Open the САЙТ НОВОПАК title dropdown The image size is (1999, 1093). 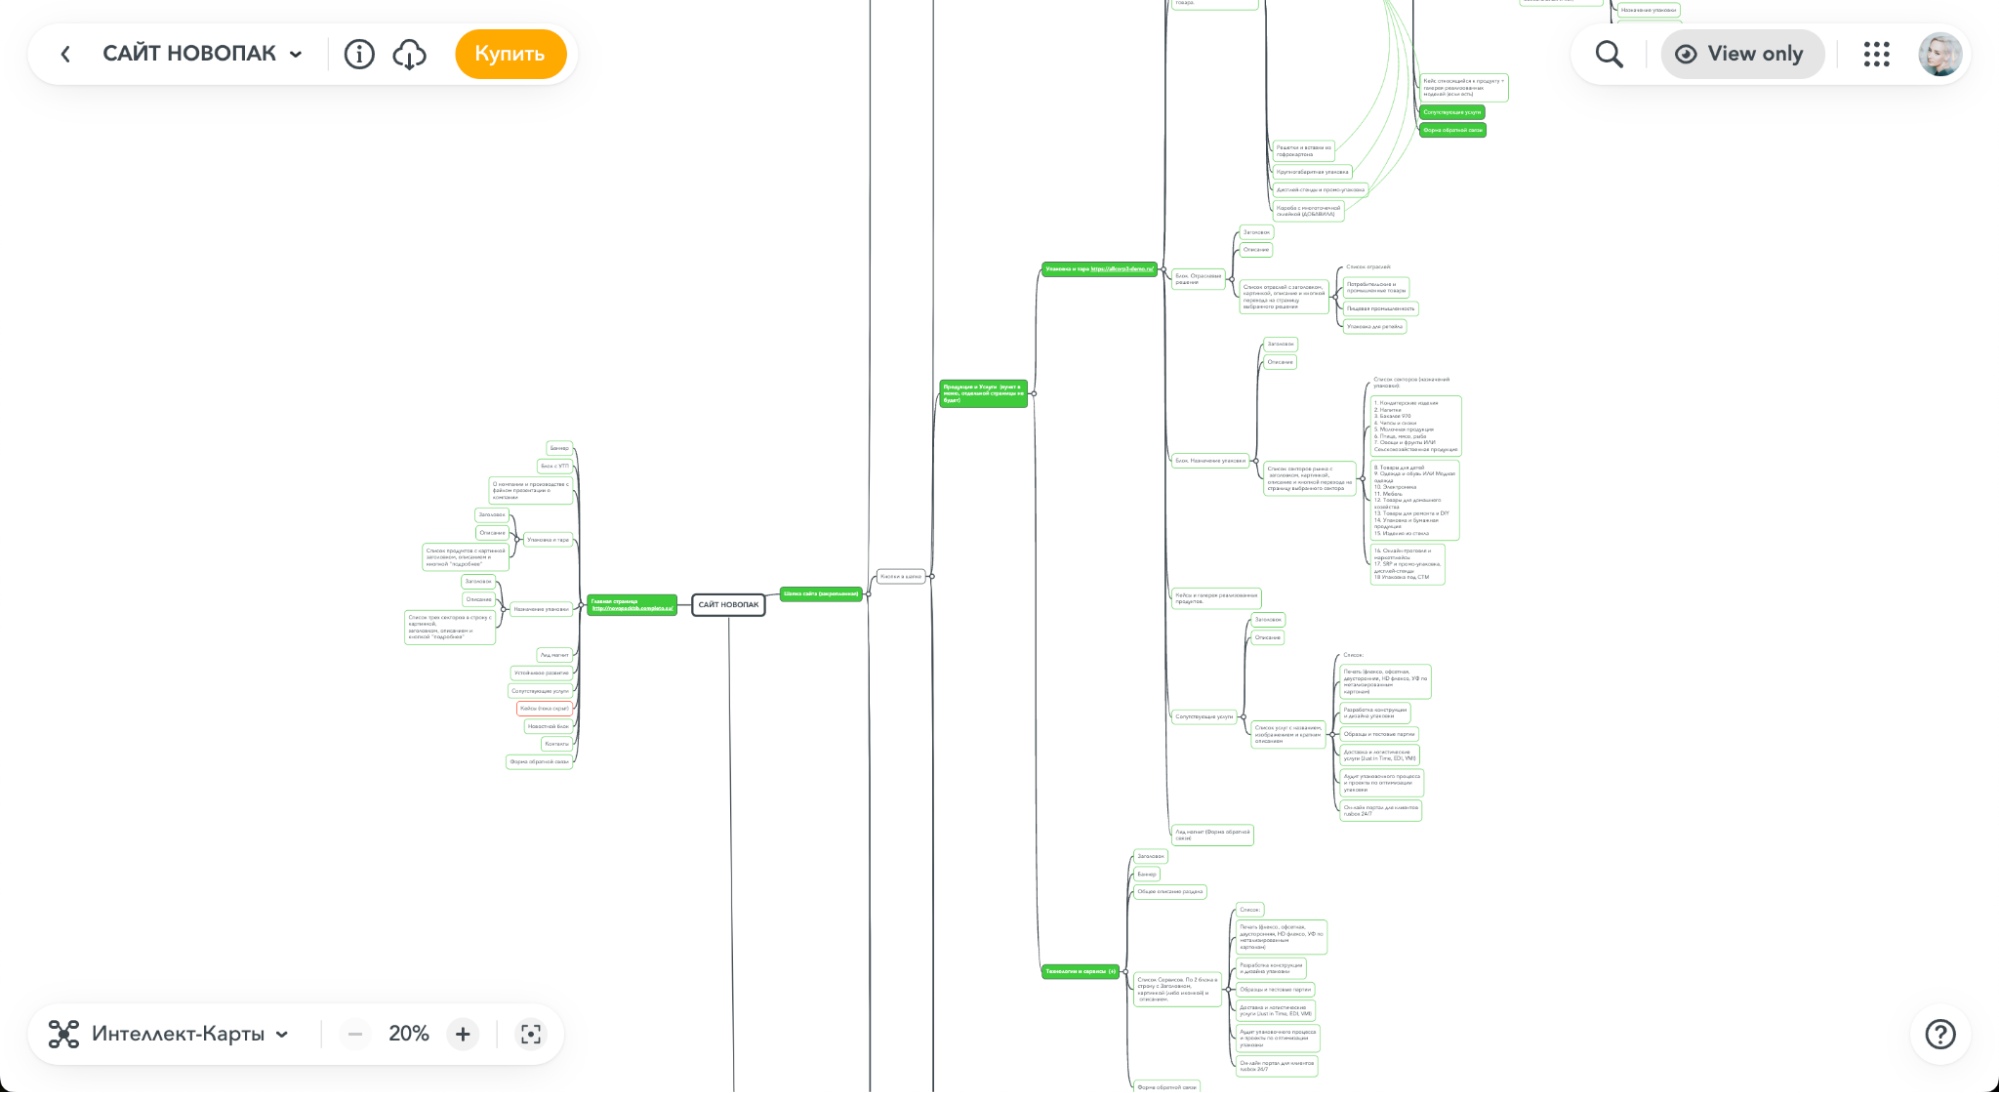(202, 54)
